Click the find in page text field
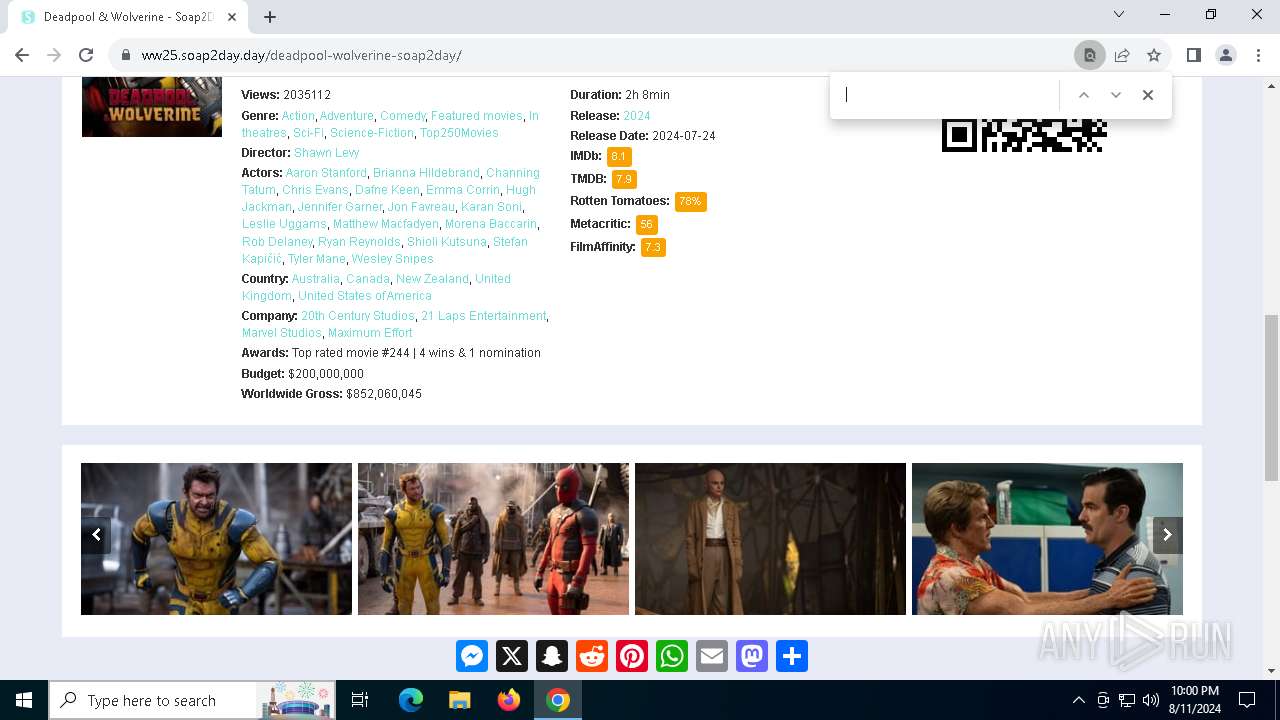Image resolution: width=1280 pixels, height=720 pixels. pos(947,95)
